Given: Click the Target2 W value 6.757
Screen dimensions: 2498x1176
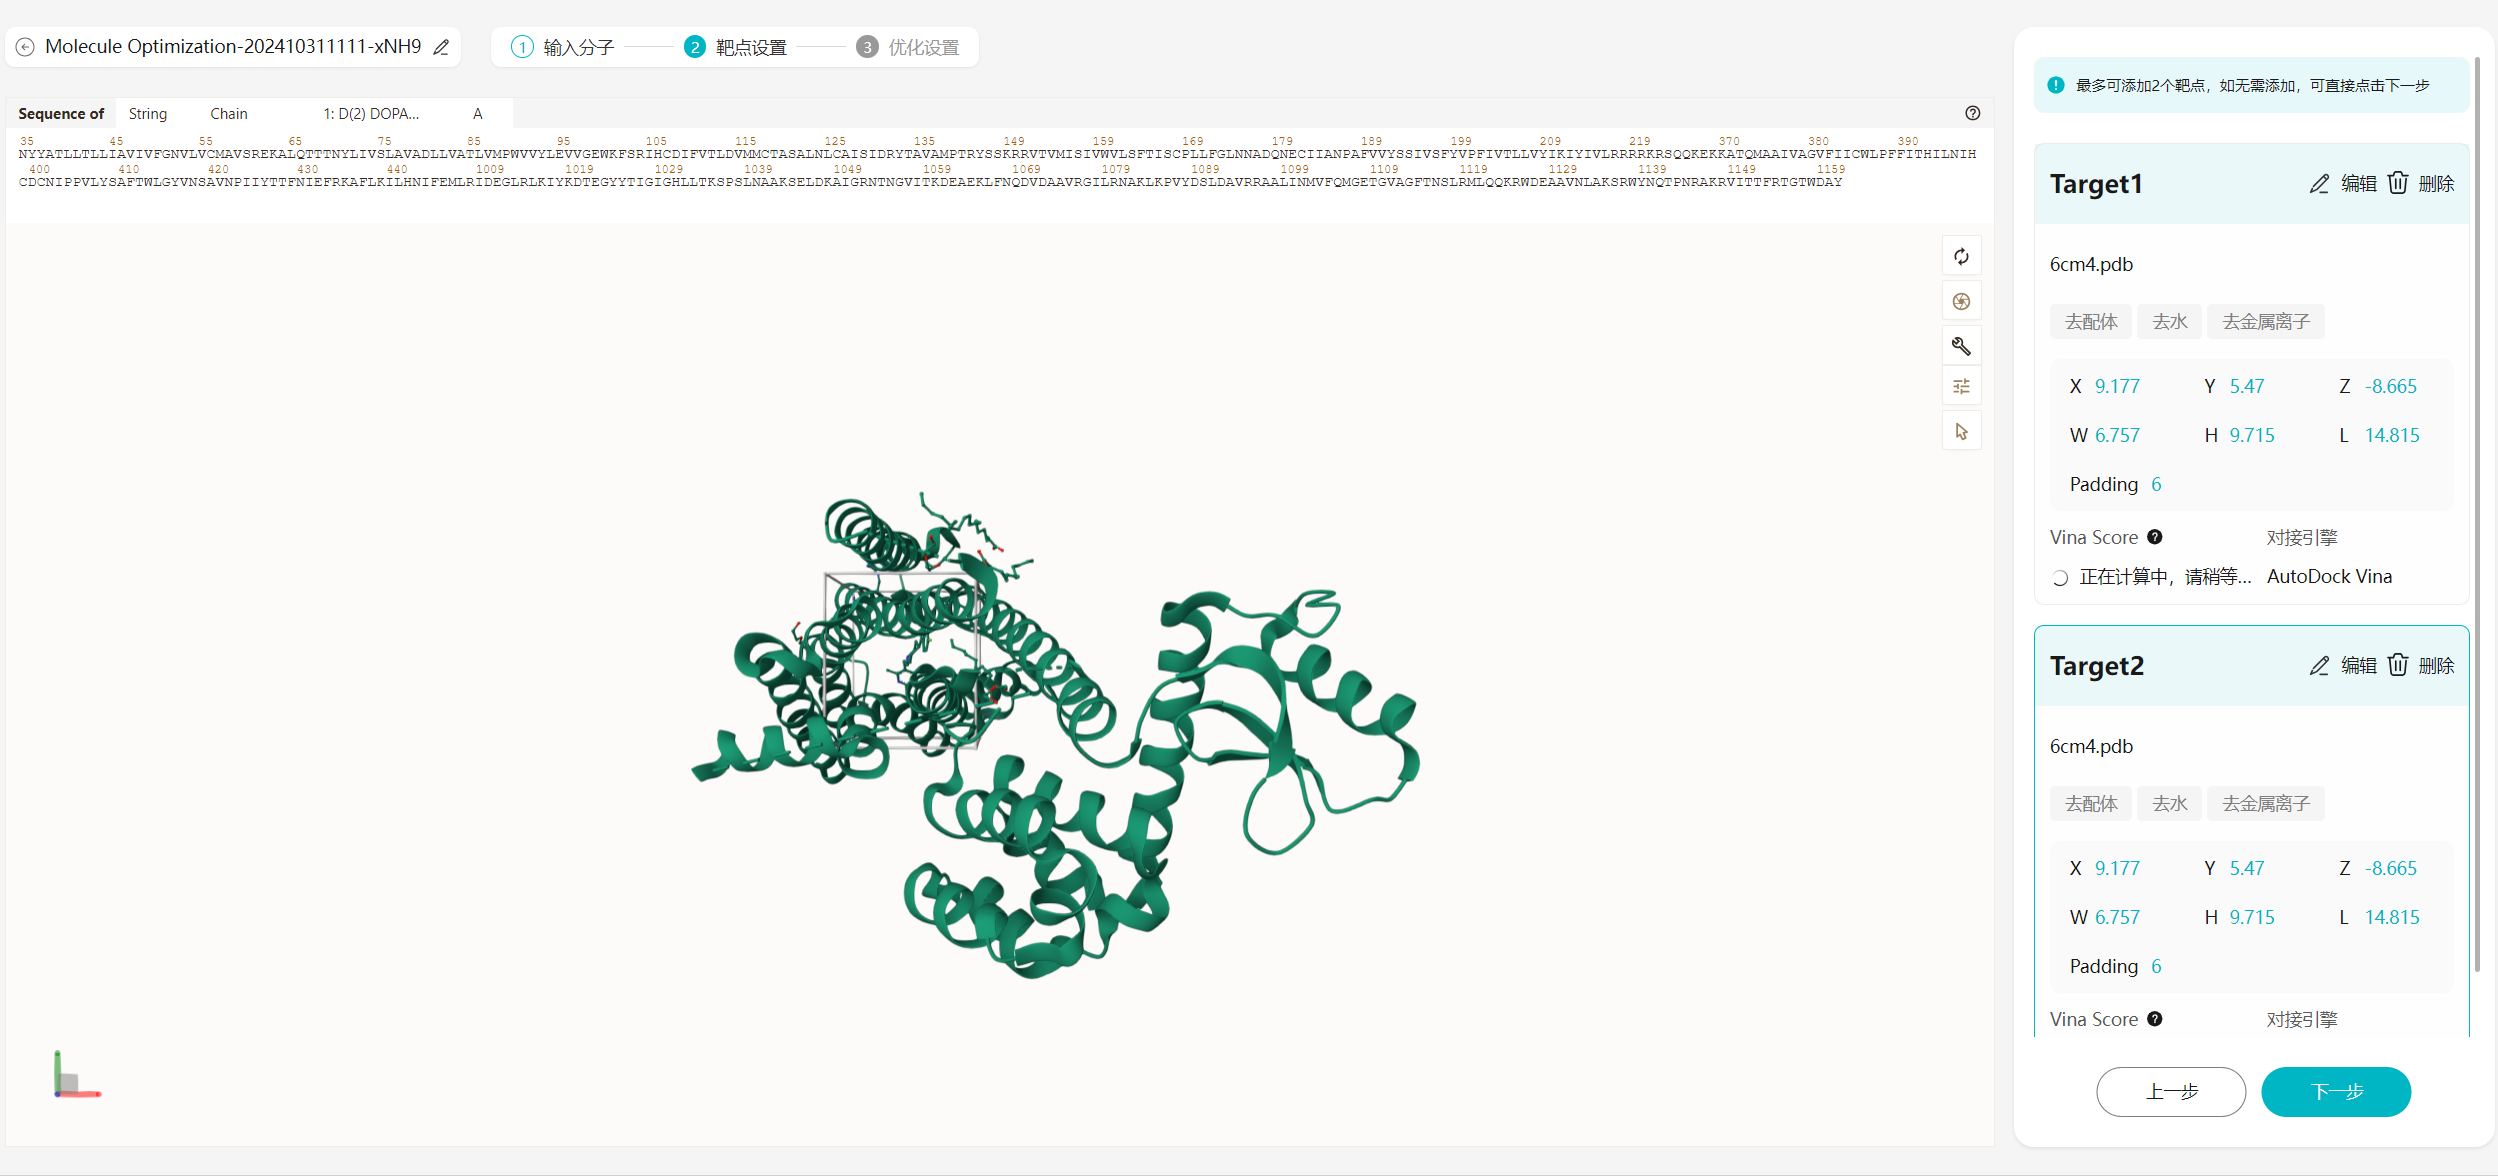Looking at the screenshot, I should (2117, 917).
